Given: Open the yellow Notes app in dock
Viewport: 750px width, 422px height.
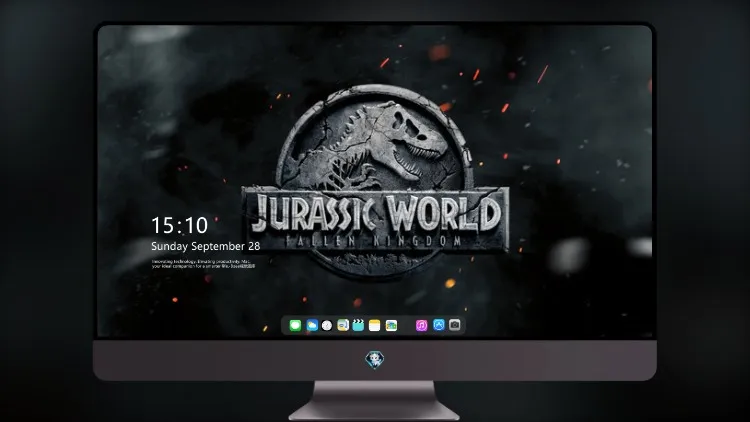Looking at the screenshot, I should point(375,325).
